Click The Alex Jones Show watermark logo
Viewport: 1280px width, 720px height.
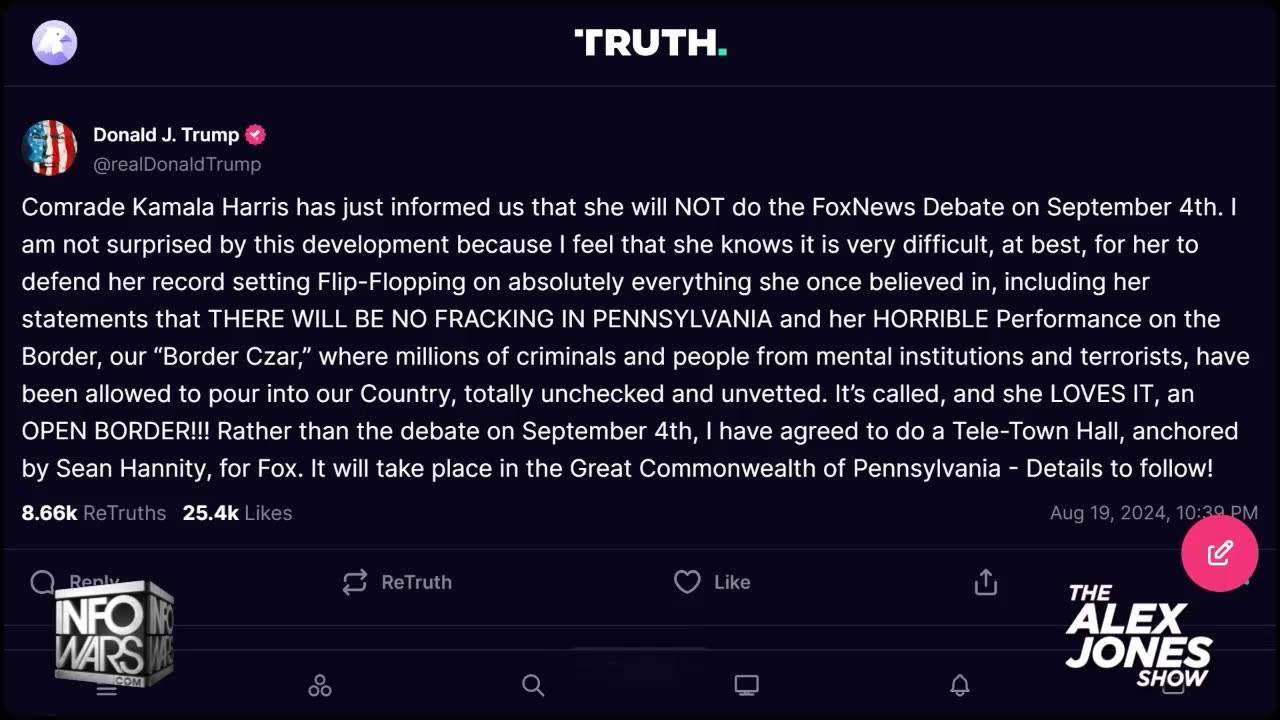pyautogui.click(x=1139, y=635)
